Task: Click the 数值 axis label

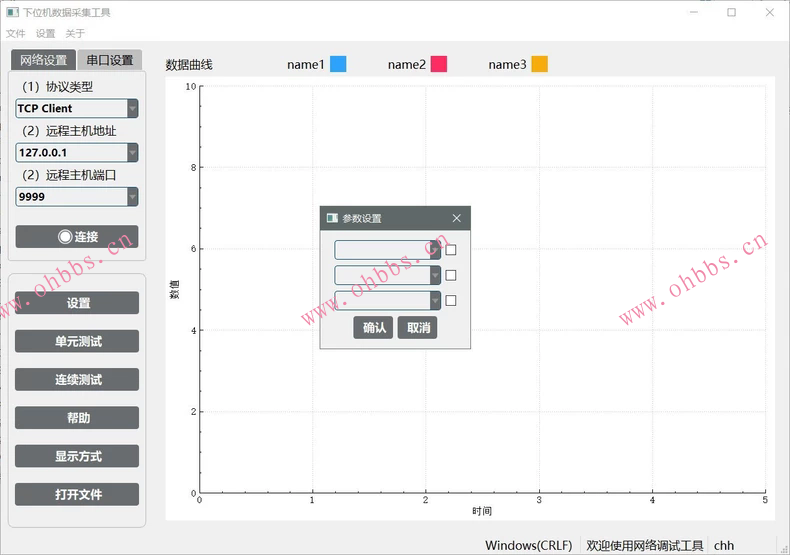Action: pyautogui.click(x=174, y=289)
